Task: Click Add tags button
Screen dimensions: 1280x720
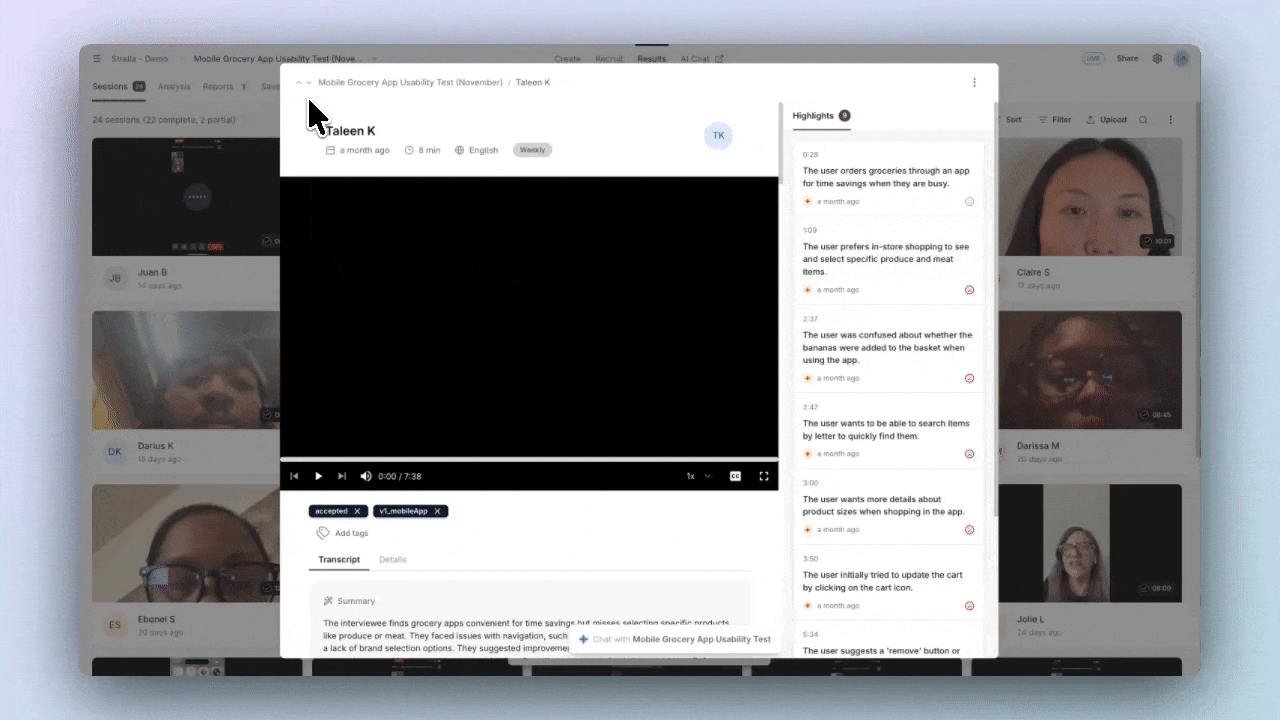Action: [x=342, y=533]
